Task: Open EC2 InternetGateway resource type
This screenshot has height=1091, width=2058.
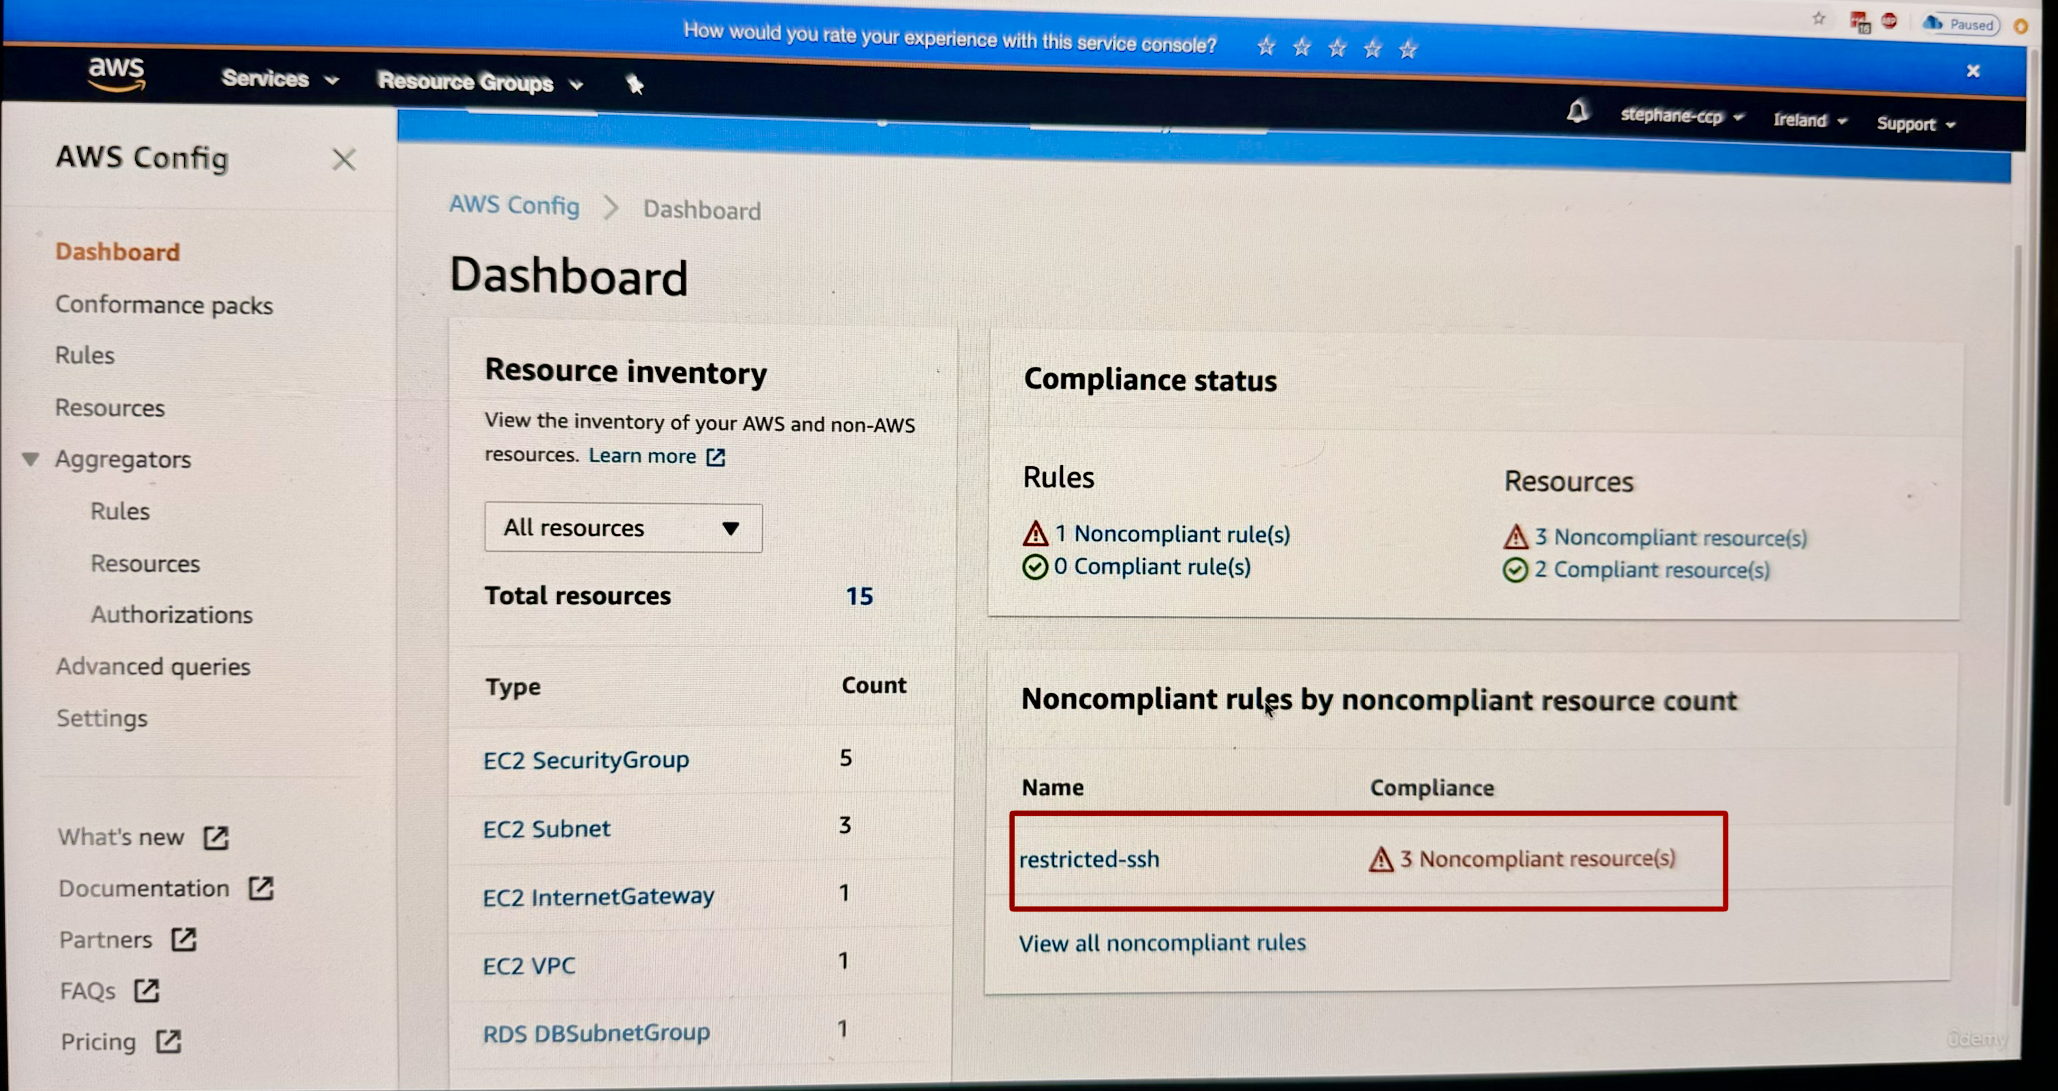Action: point(598,897)
